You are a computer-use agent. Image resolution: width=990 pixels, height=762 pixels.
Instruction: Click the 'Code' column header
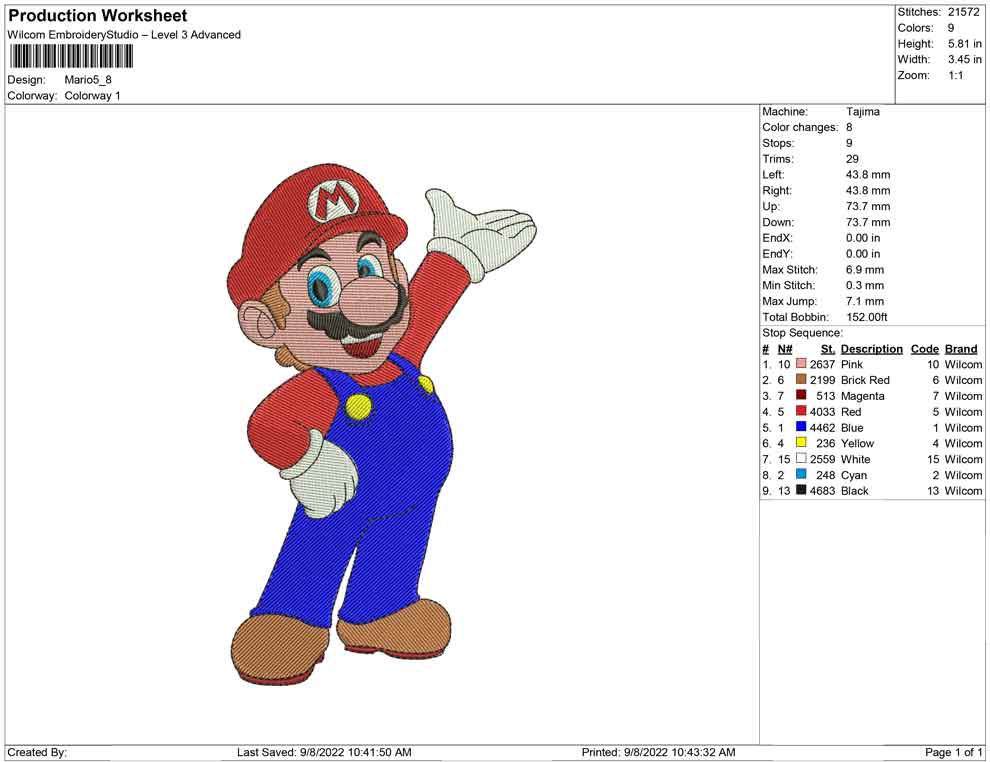(x=924, y=349)
